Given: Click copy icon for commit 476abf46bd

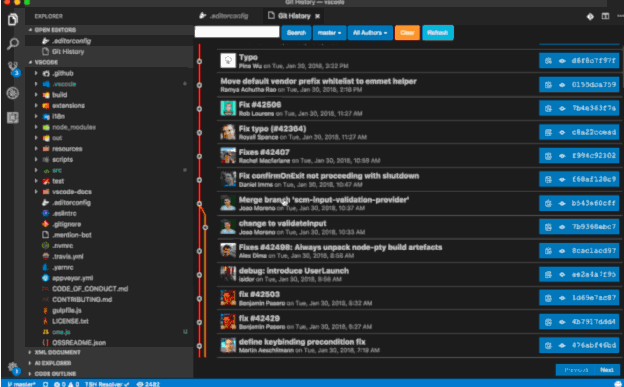Looking at the screenshot, I should tap(548, 345).
